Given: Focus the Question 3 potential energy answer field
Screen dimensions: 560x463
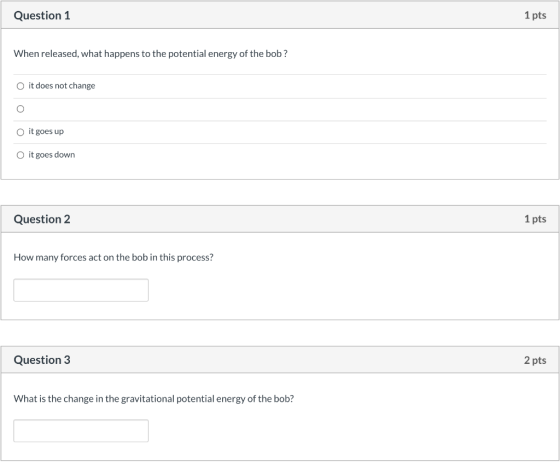Looking at the screenshot, I should pos(81,431).
